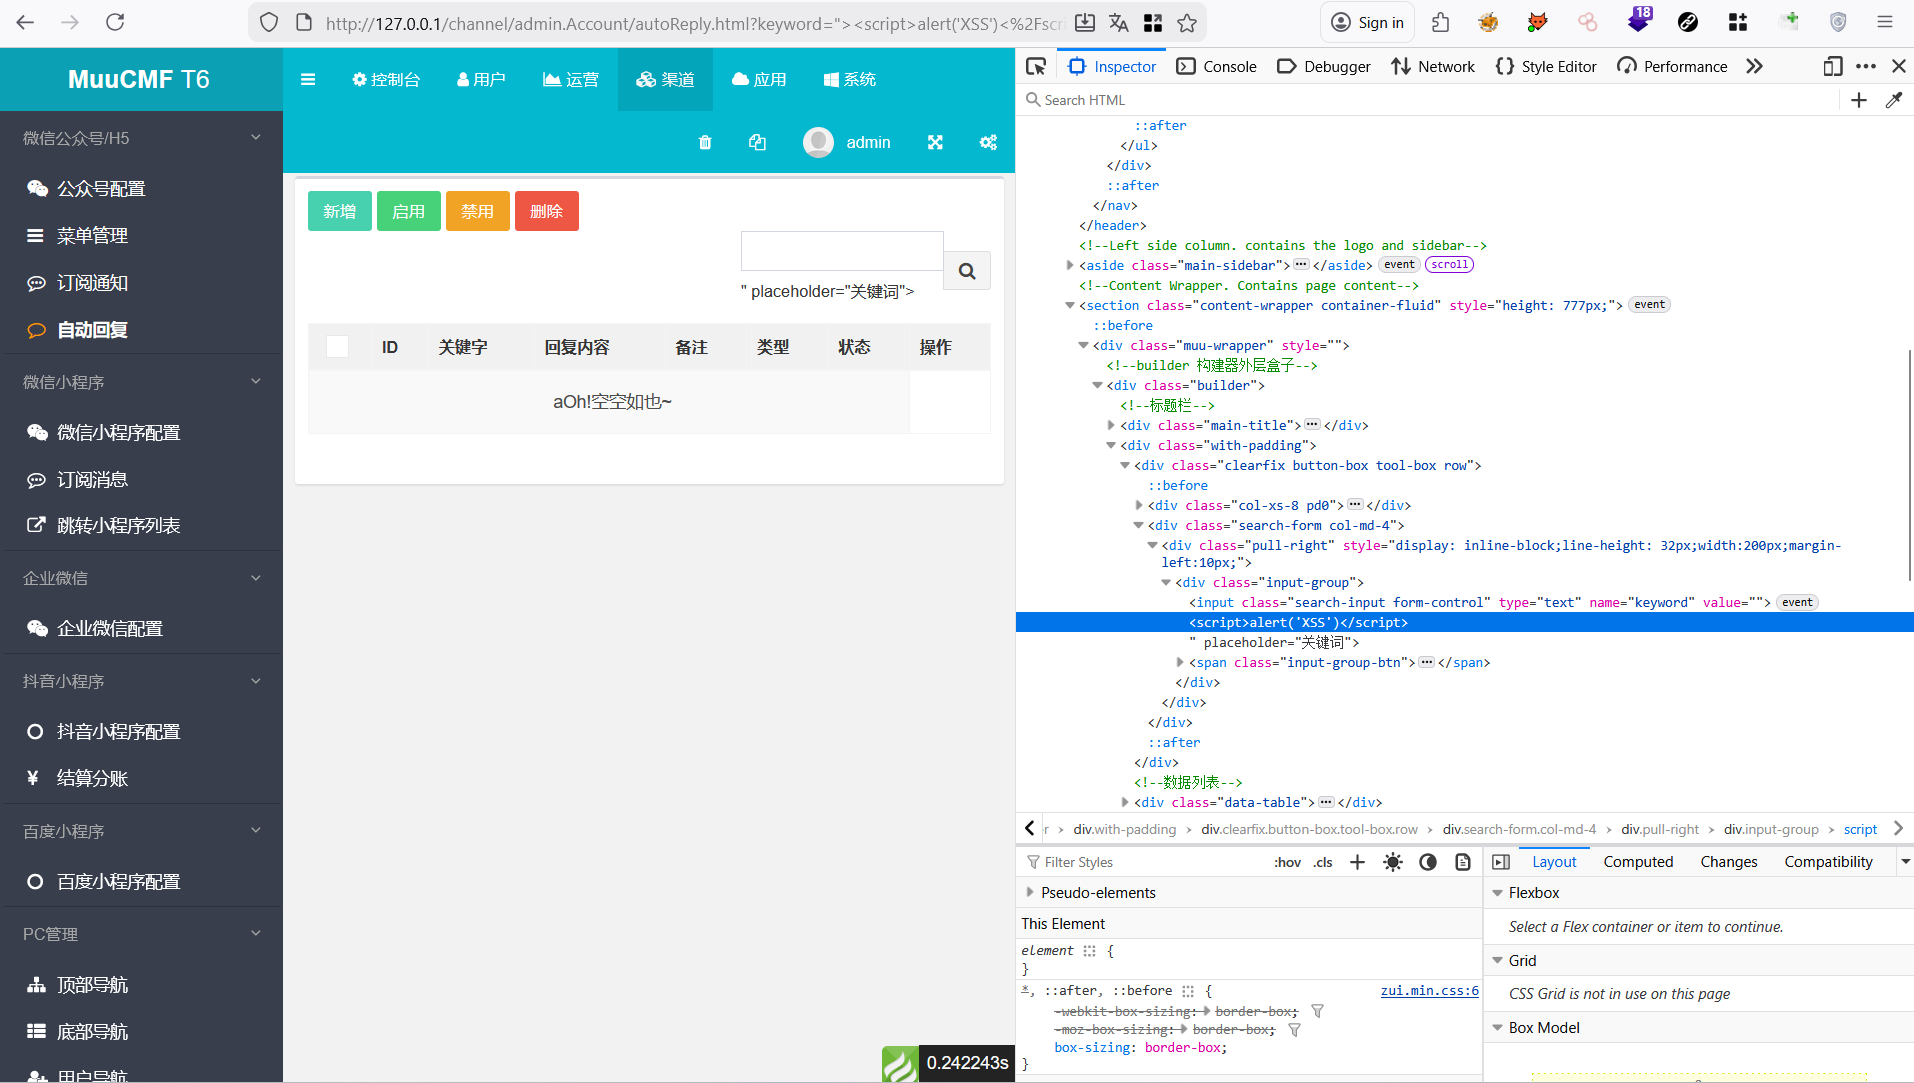Click the hamburger menu icon to collapse sidebar

308,79
